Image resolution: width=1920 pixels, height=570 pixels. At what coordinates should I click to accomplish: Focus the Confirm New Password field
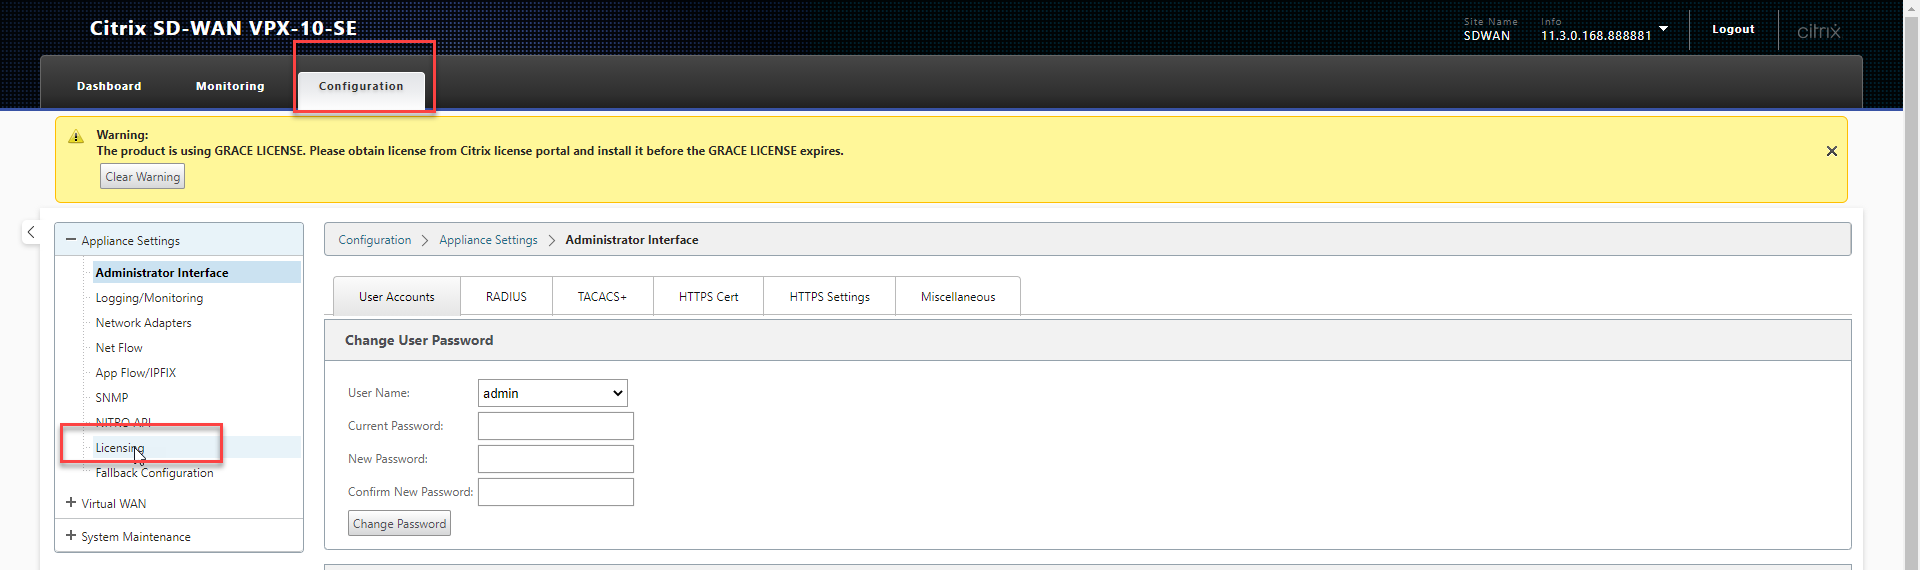click(555, 492)
